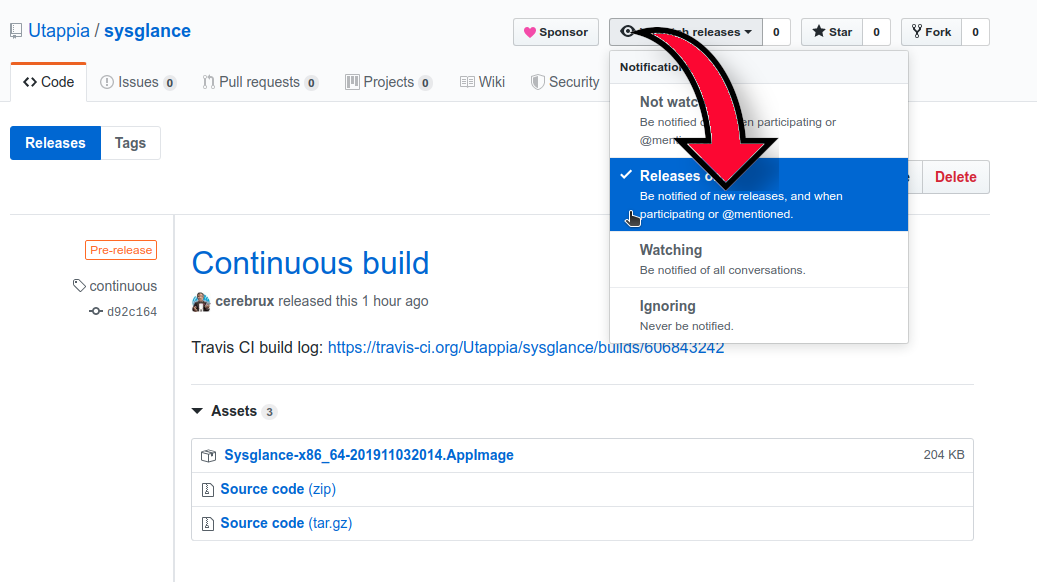Switch to the Code tab
1037x582 pixels.
48,82
